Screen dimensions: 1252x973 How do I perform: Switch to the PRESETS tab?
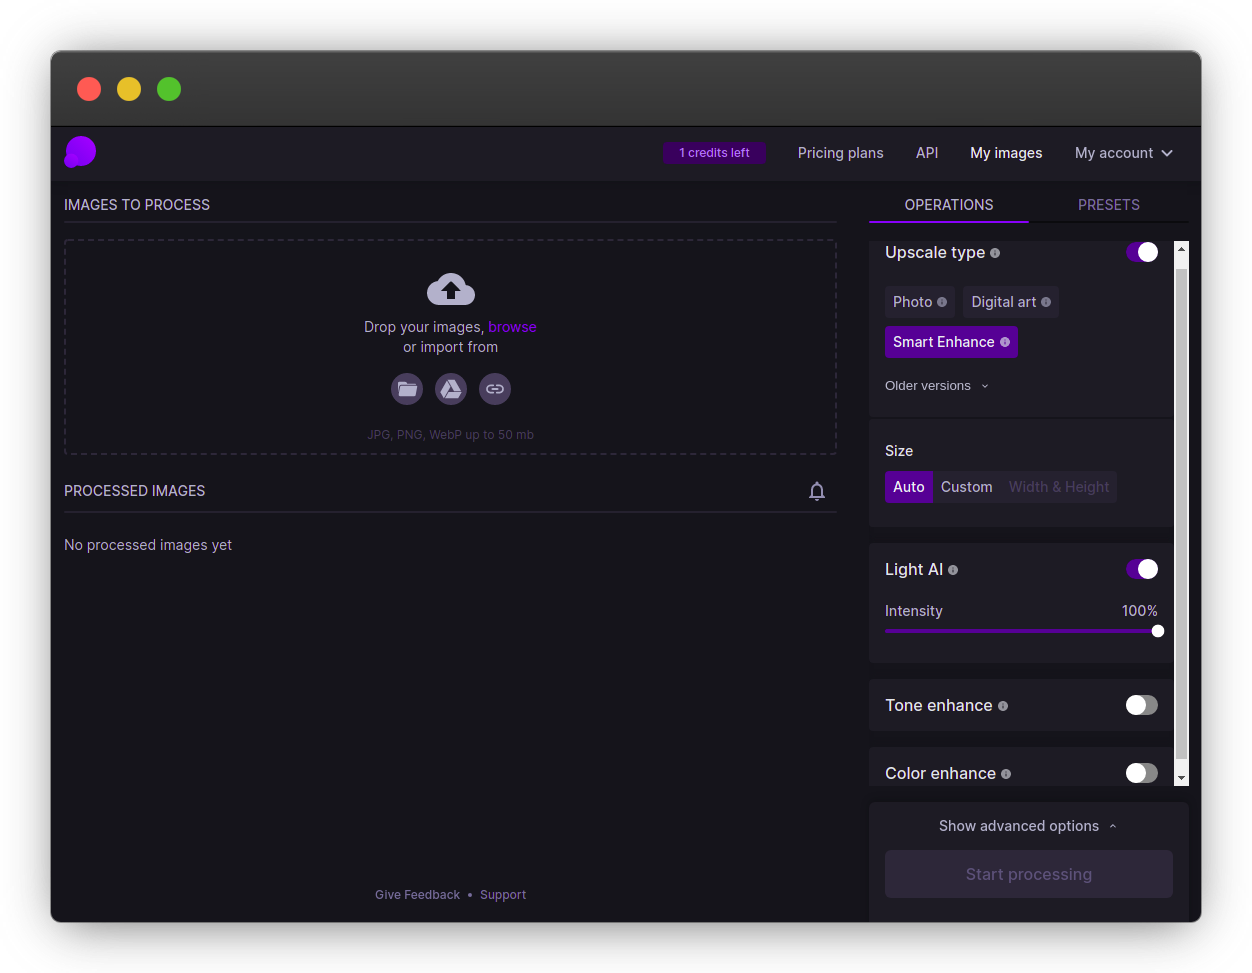[1109, 205]
